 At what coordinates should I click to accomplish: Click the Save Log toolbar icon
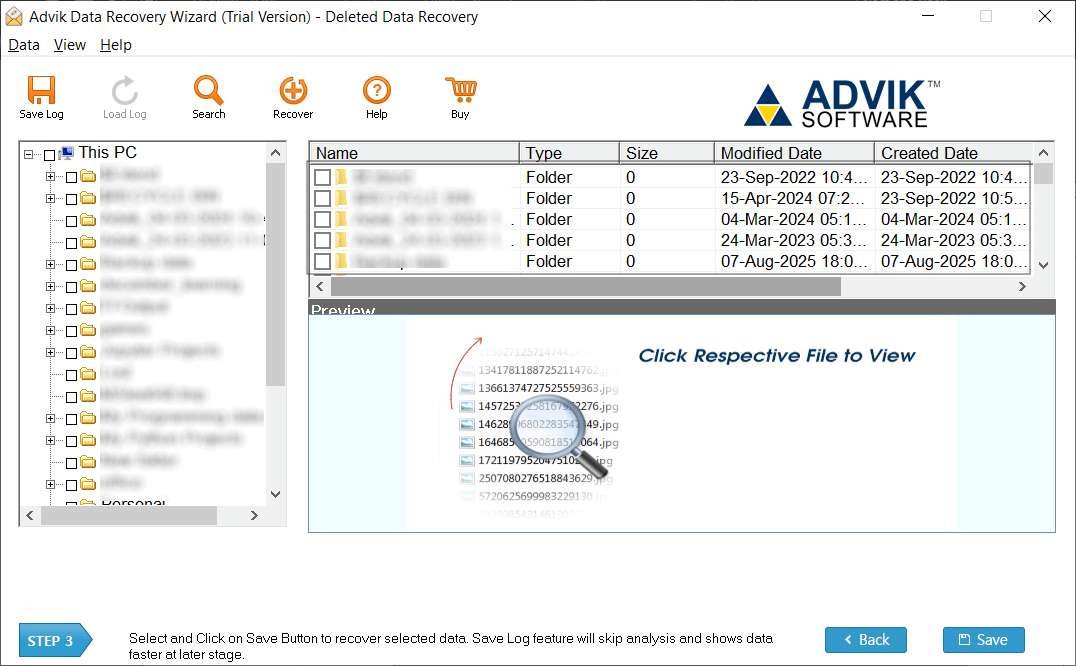pos(41,90)
